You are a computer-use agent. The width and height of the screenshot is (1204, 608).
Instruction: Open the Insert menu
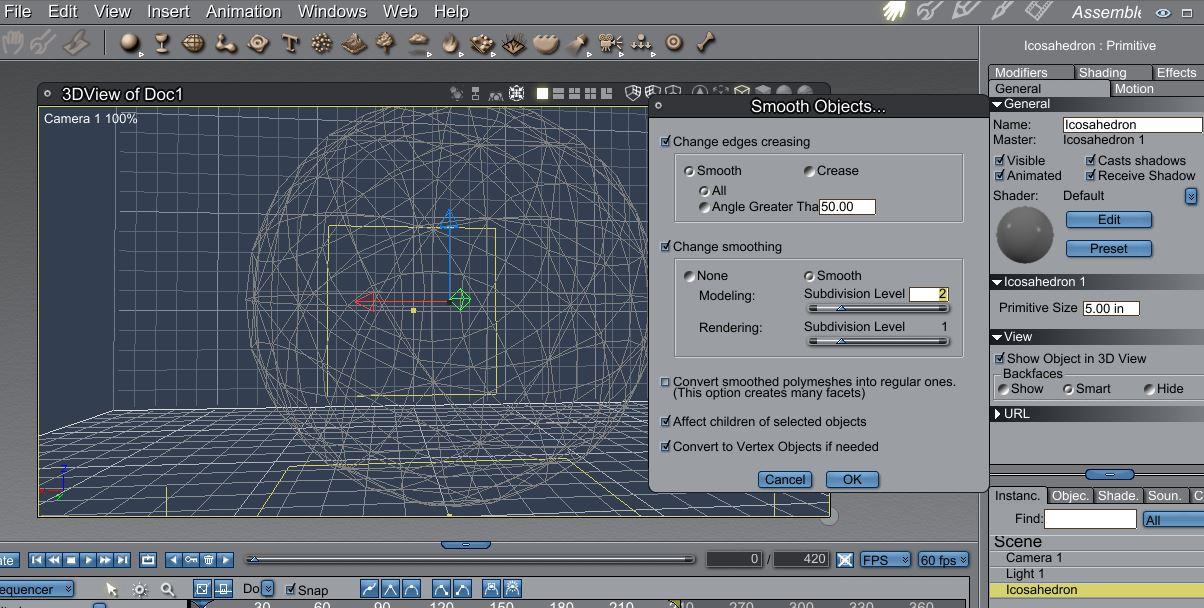(168, 12)
